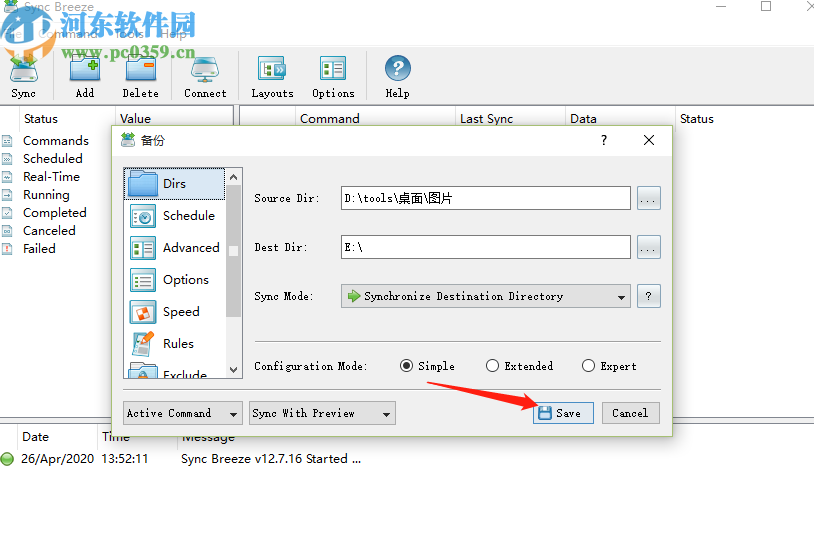This screenshot has height=560, width=814.
Task: Click the Sync Mode help button
Action: pos(648,296)
